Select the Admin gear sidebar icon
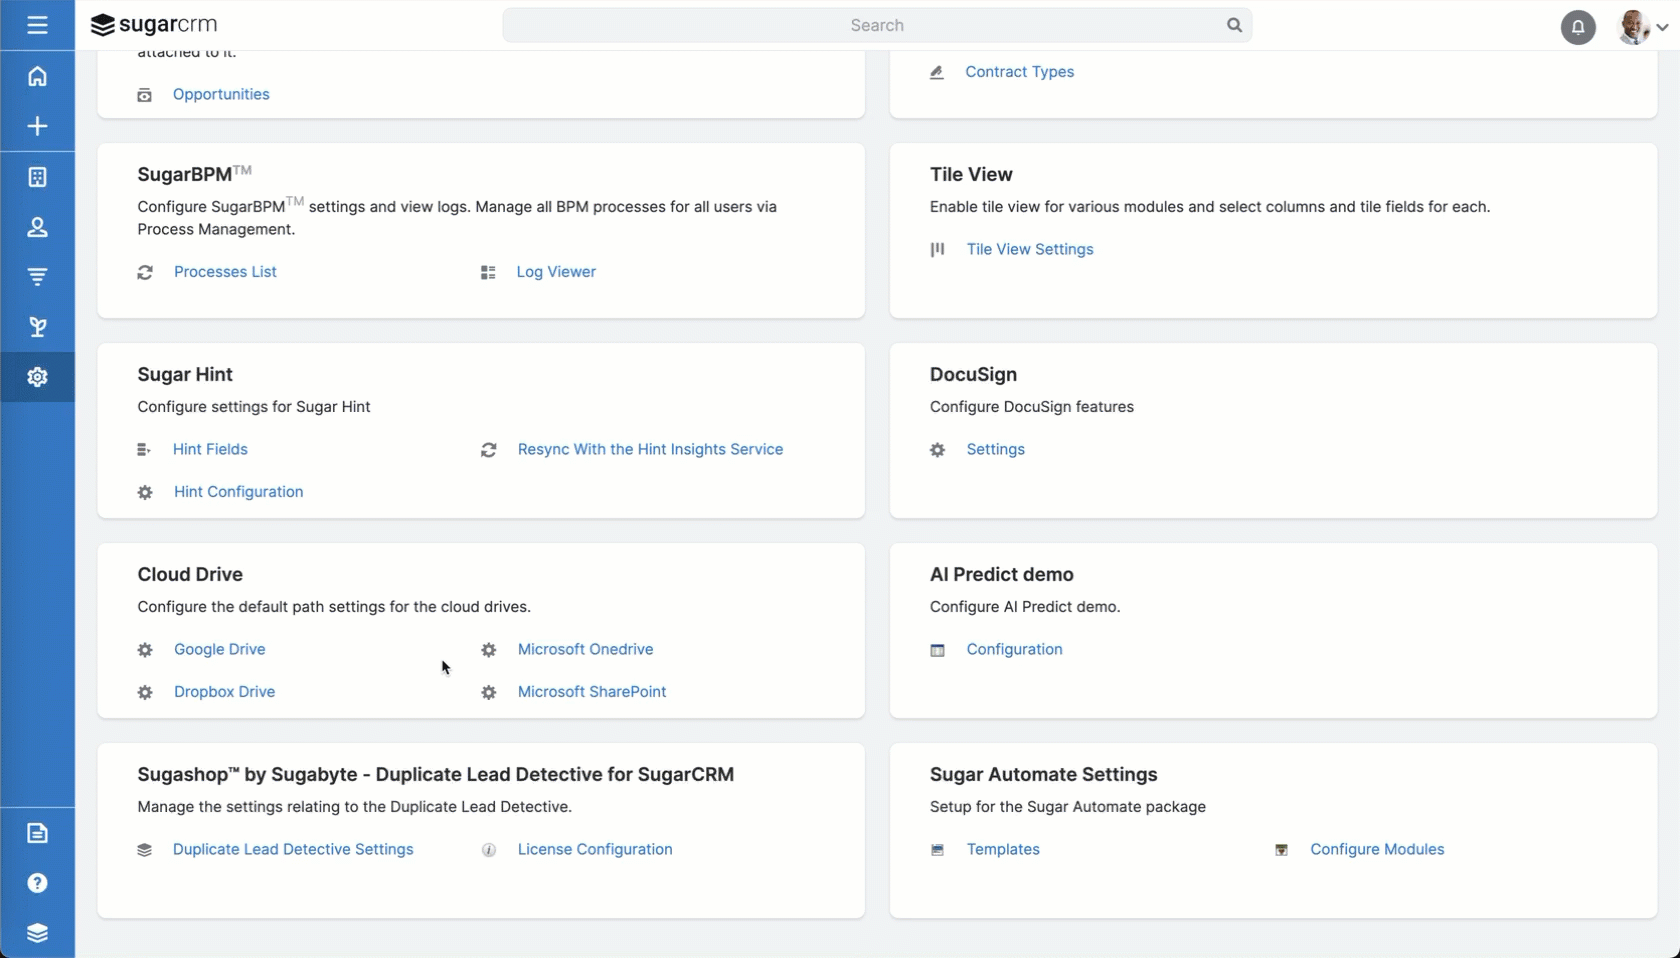The image size is (1680, 958). pyautogui.click(x=37, y=377)
